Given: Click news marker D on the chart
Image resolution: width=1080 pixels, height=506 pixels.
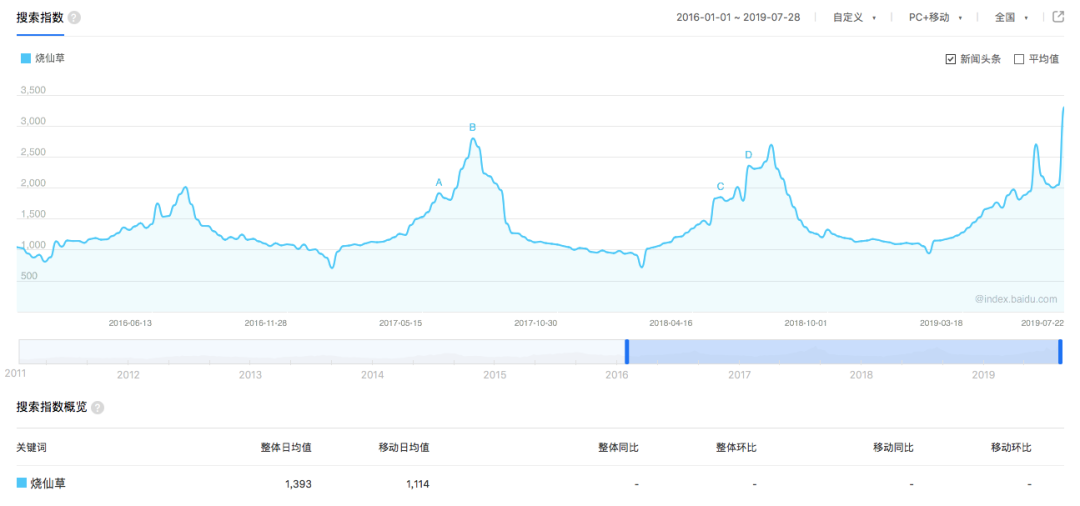Looking at the screenshot, I should tap(749, 155).
